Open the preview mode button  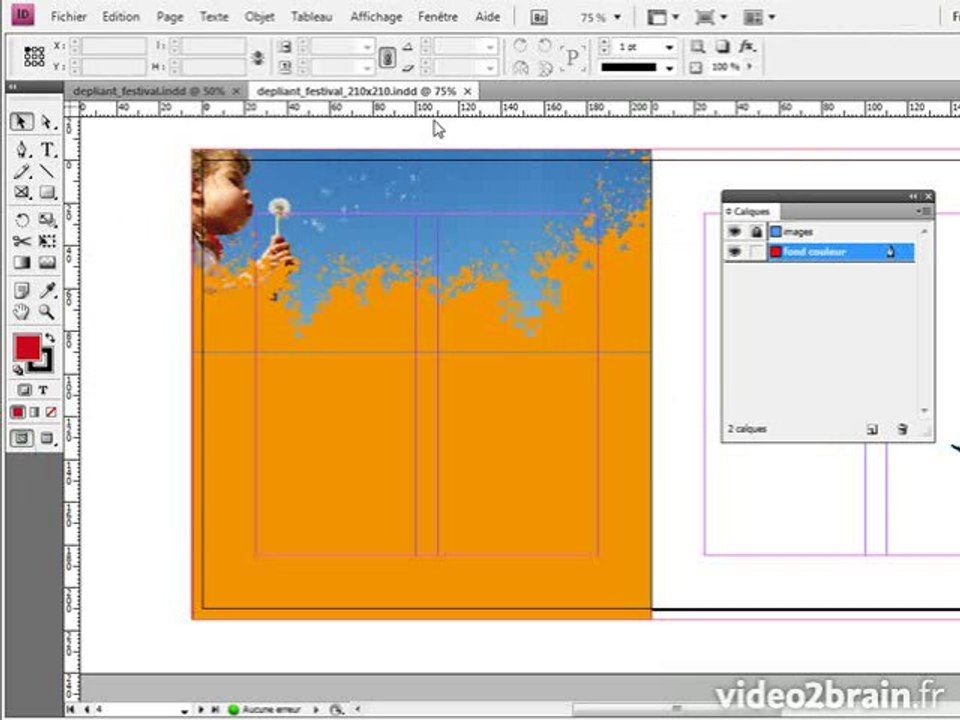tap(47, 438)
